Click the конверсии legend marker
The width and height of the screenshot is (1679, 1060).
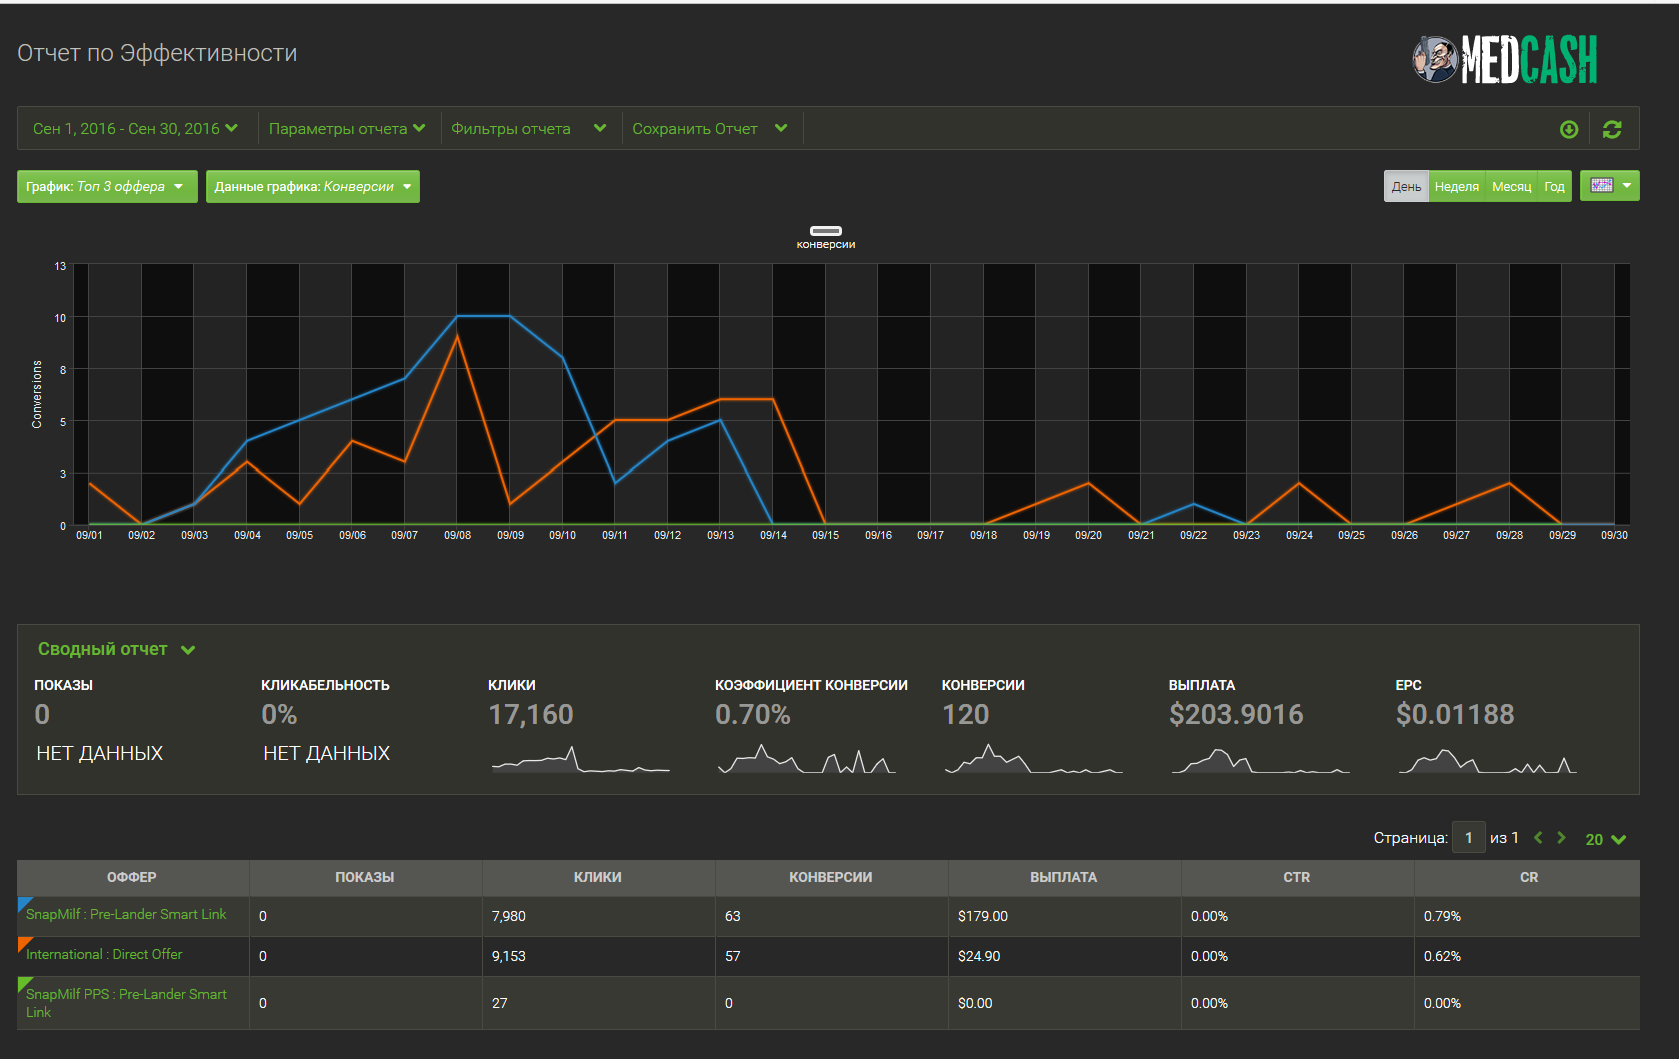pos(825,231)
